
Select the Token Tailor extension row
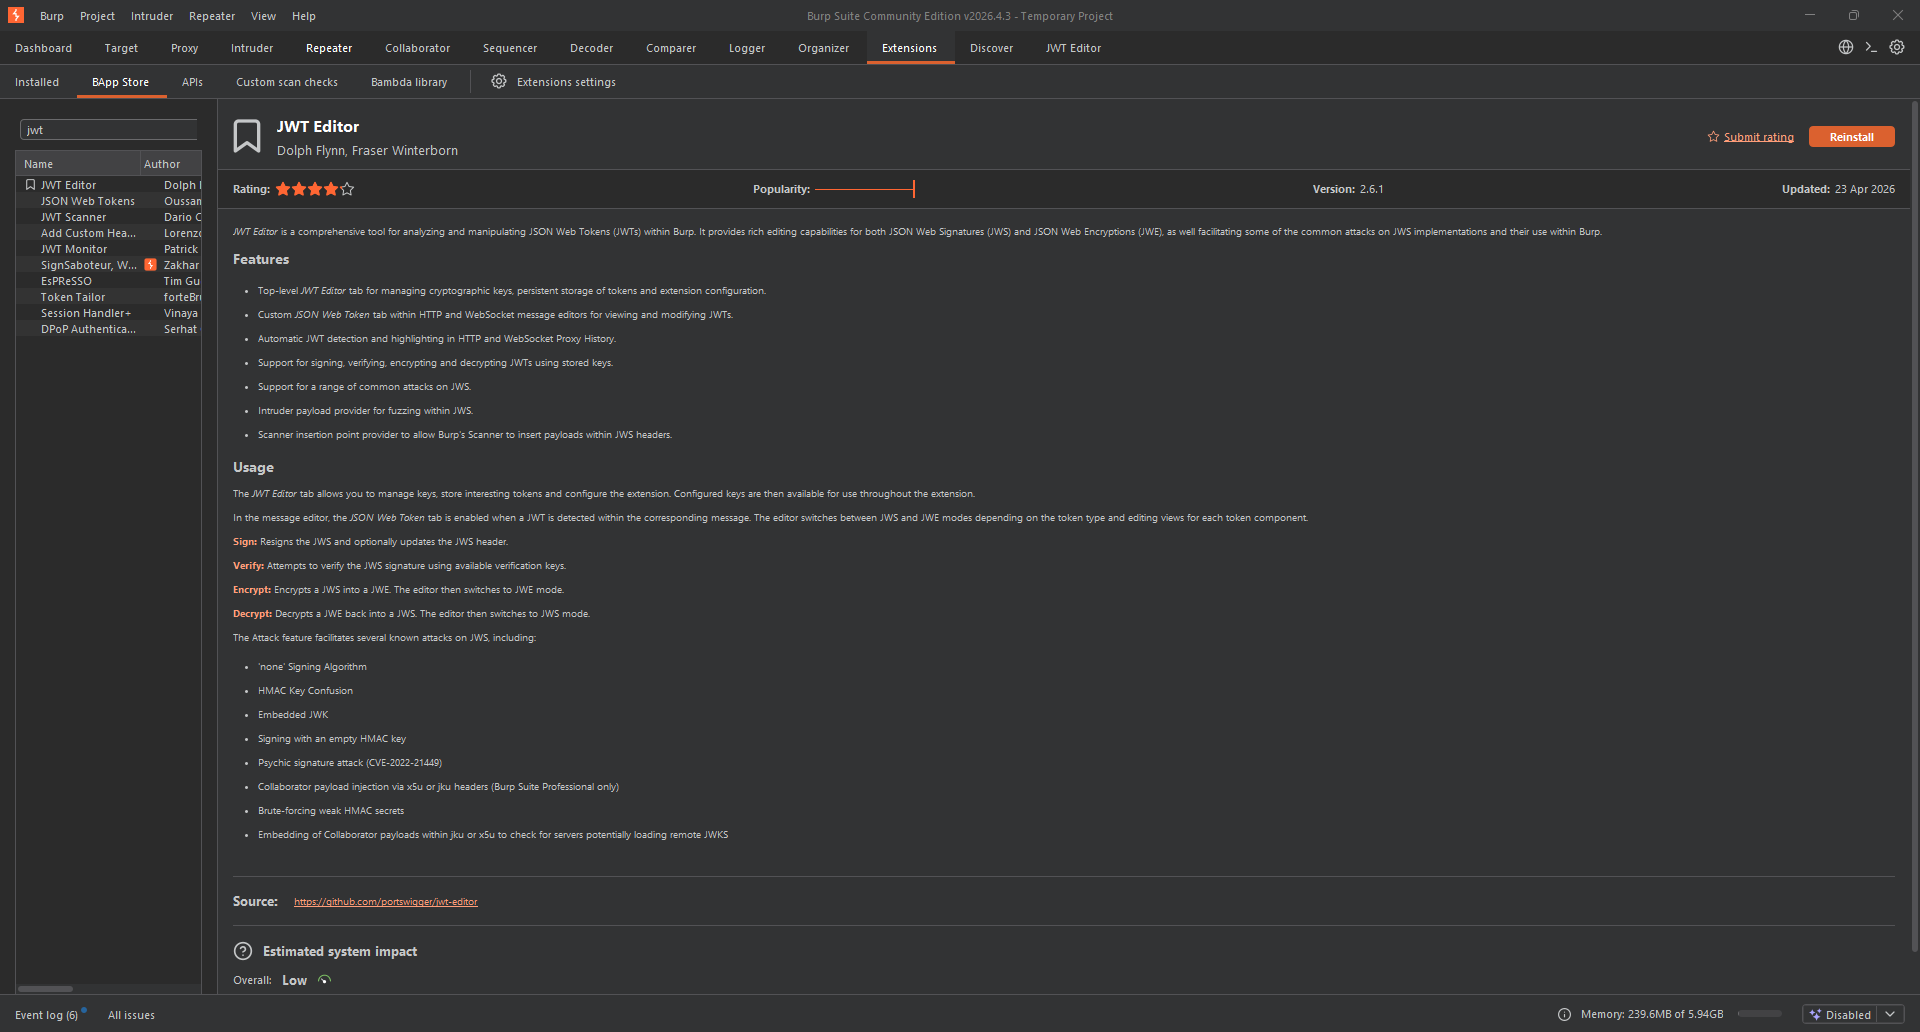[109, 297]
